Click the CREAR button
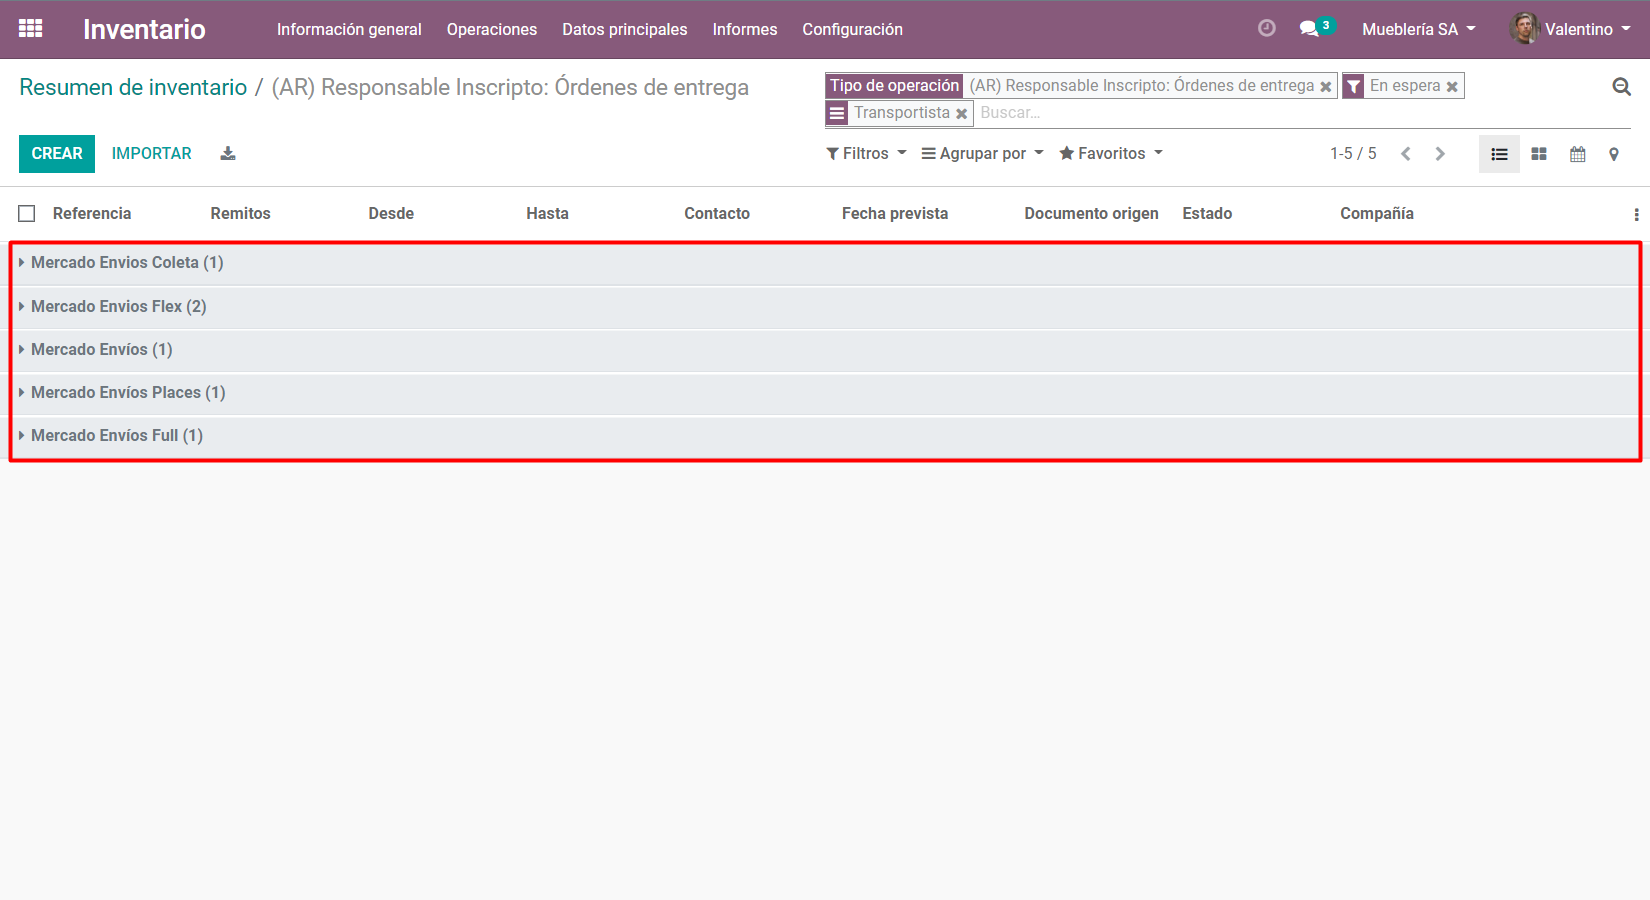Image resolution: width=1650 pixels, height=900 pixels. (57, 154)
